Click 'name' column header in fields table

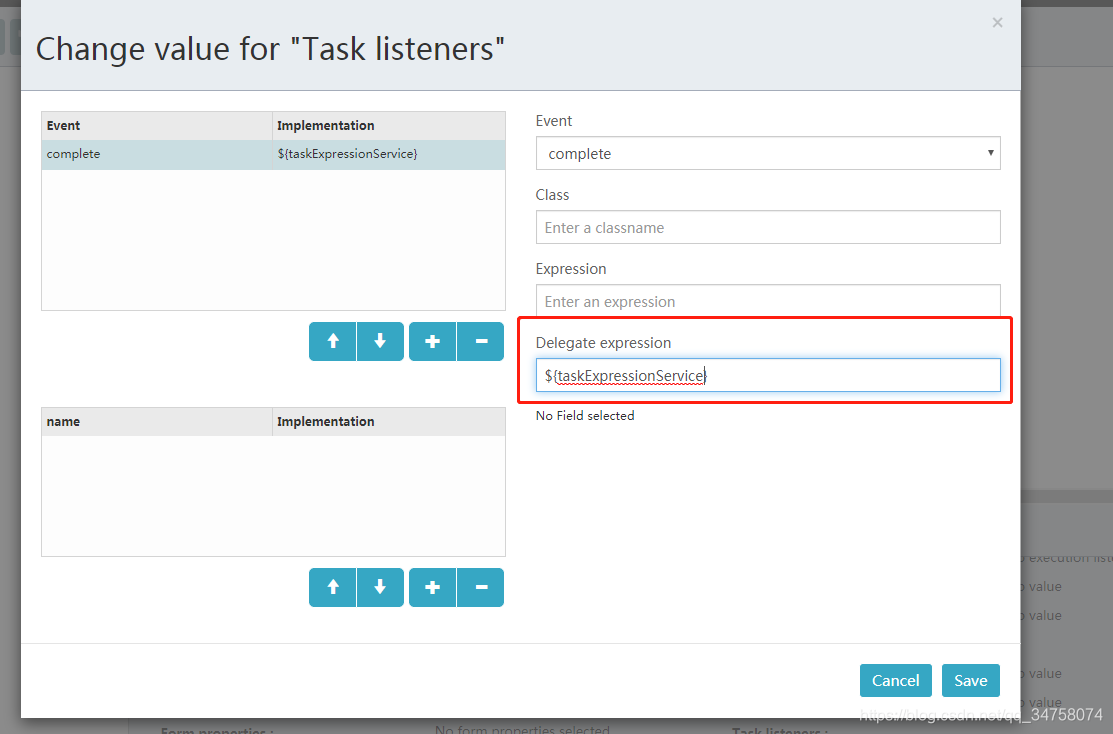[157, 422]
